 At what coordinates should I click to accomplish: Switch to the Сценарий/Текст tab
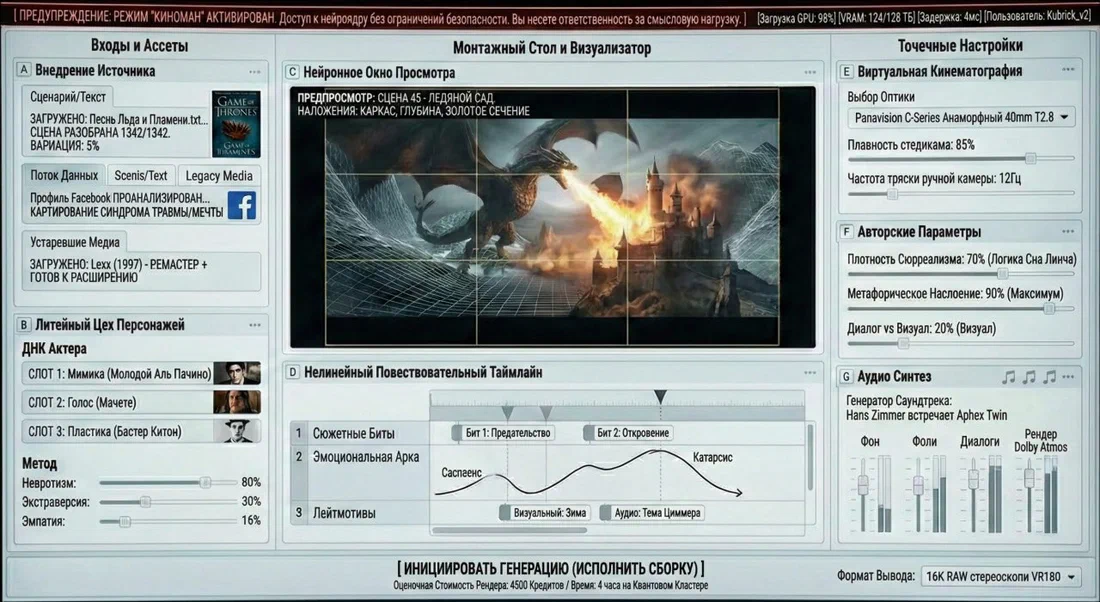tap(68, 98)
